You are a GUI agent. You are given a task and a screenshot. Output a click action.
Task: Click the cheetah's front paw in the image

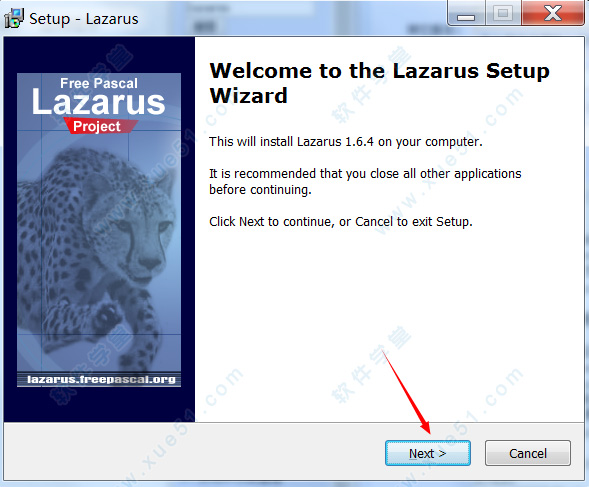pos(108,316)
